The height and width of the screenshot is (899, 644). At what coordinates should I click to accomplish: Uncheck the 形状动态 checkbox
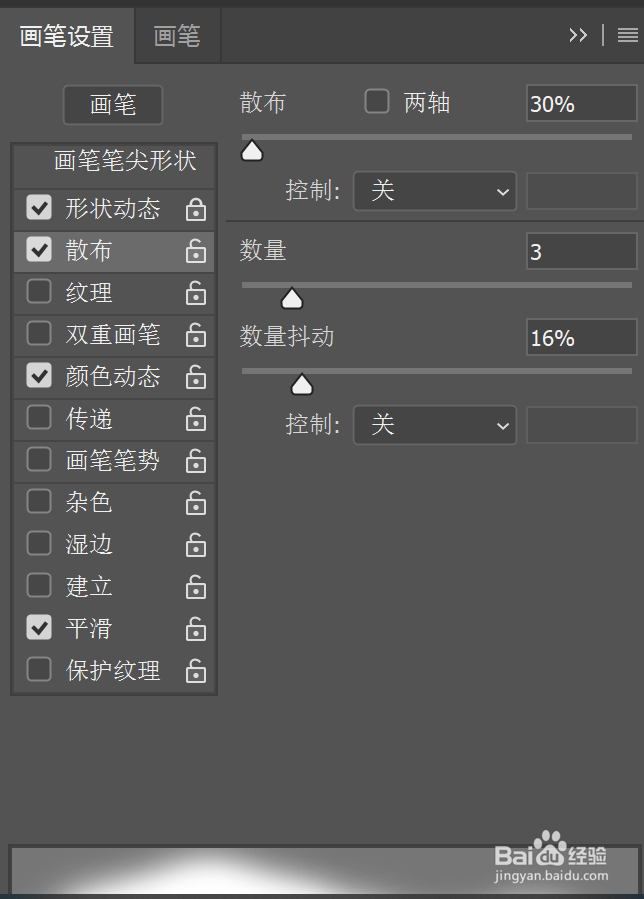[x=39, y=208]
